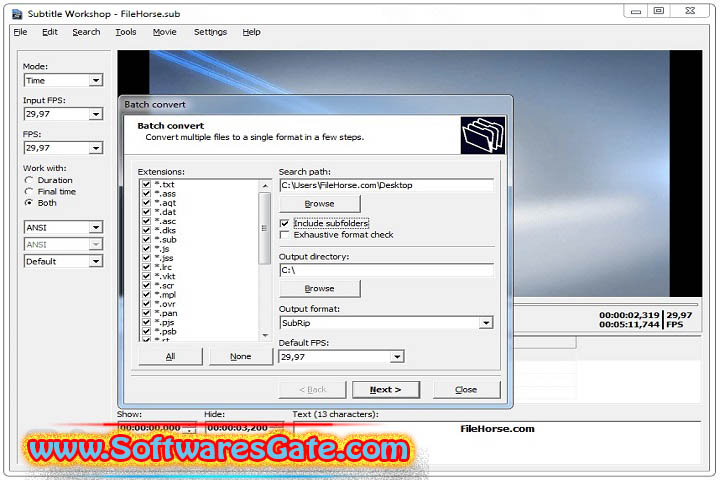This screenshot has height=480, width=720.
Task: Open the Tools menu
Action: click(125, 32)
